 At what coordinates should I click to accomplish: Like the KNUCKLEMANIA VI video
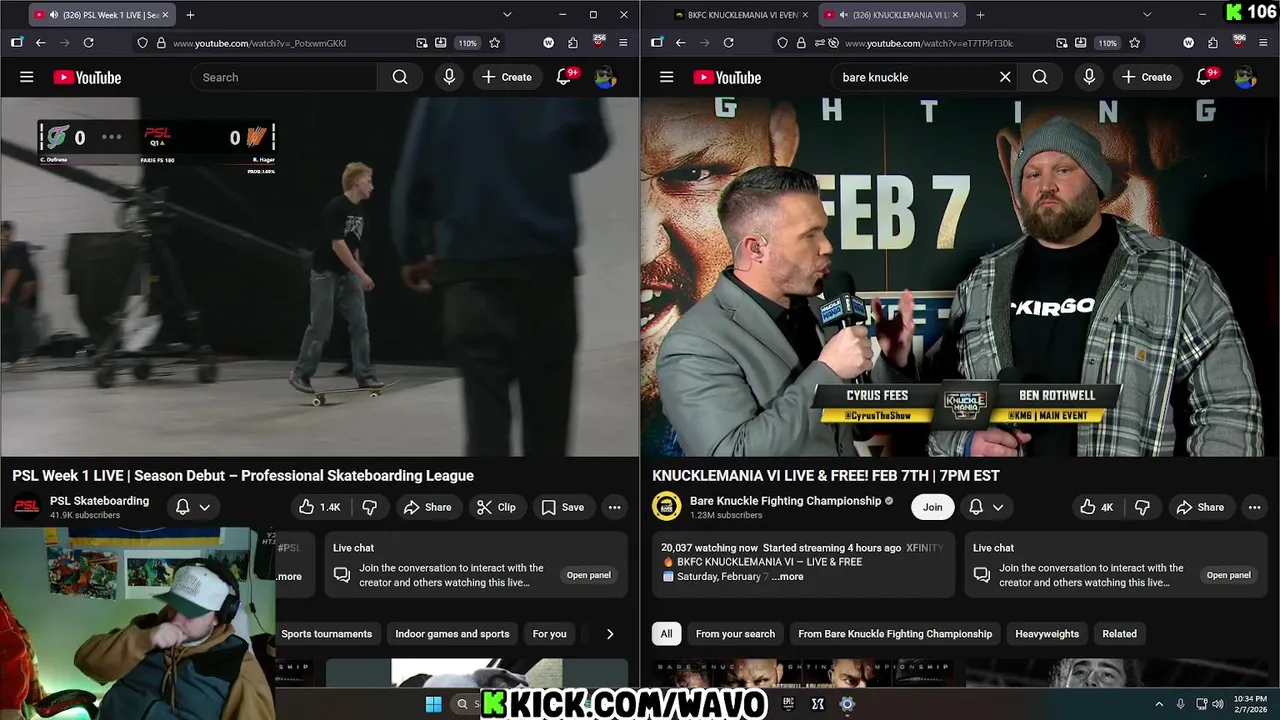(x=1096, y=507)
